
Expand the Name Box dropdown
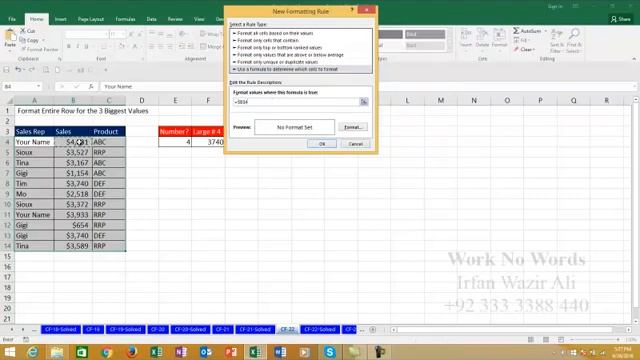pyautogui.click(x=38, y=87)
